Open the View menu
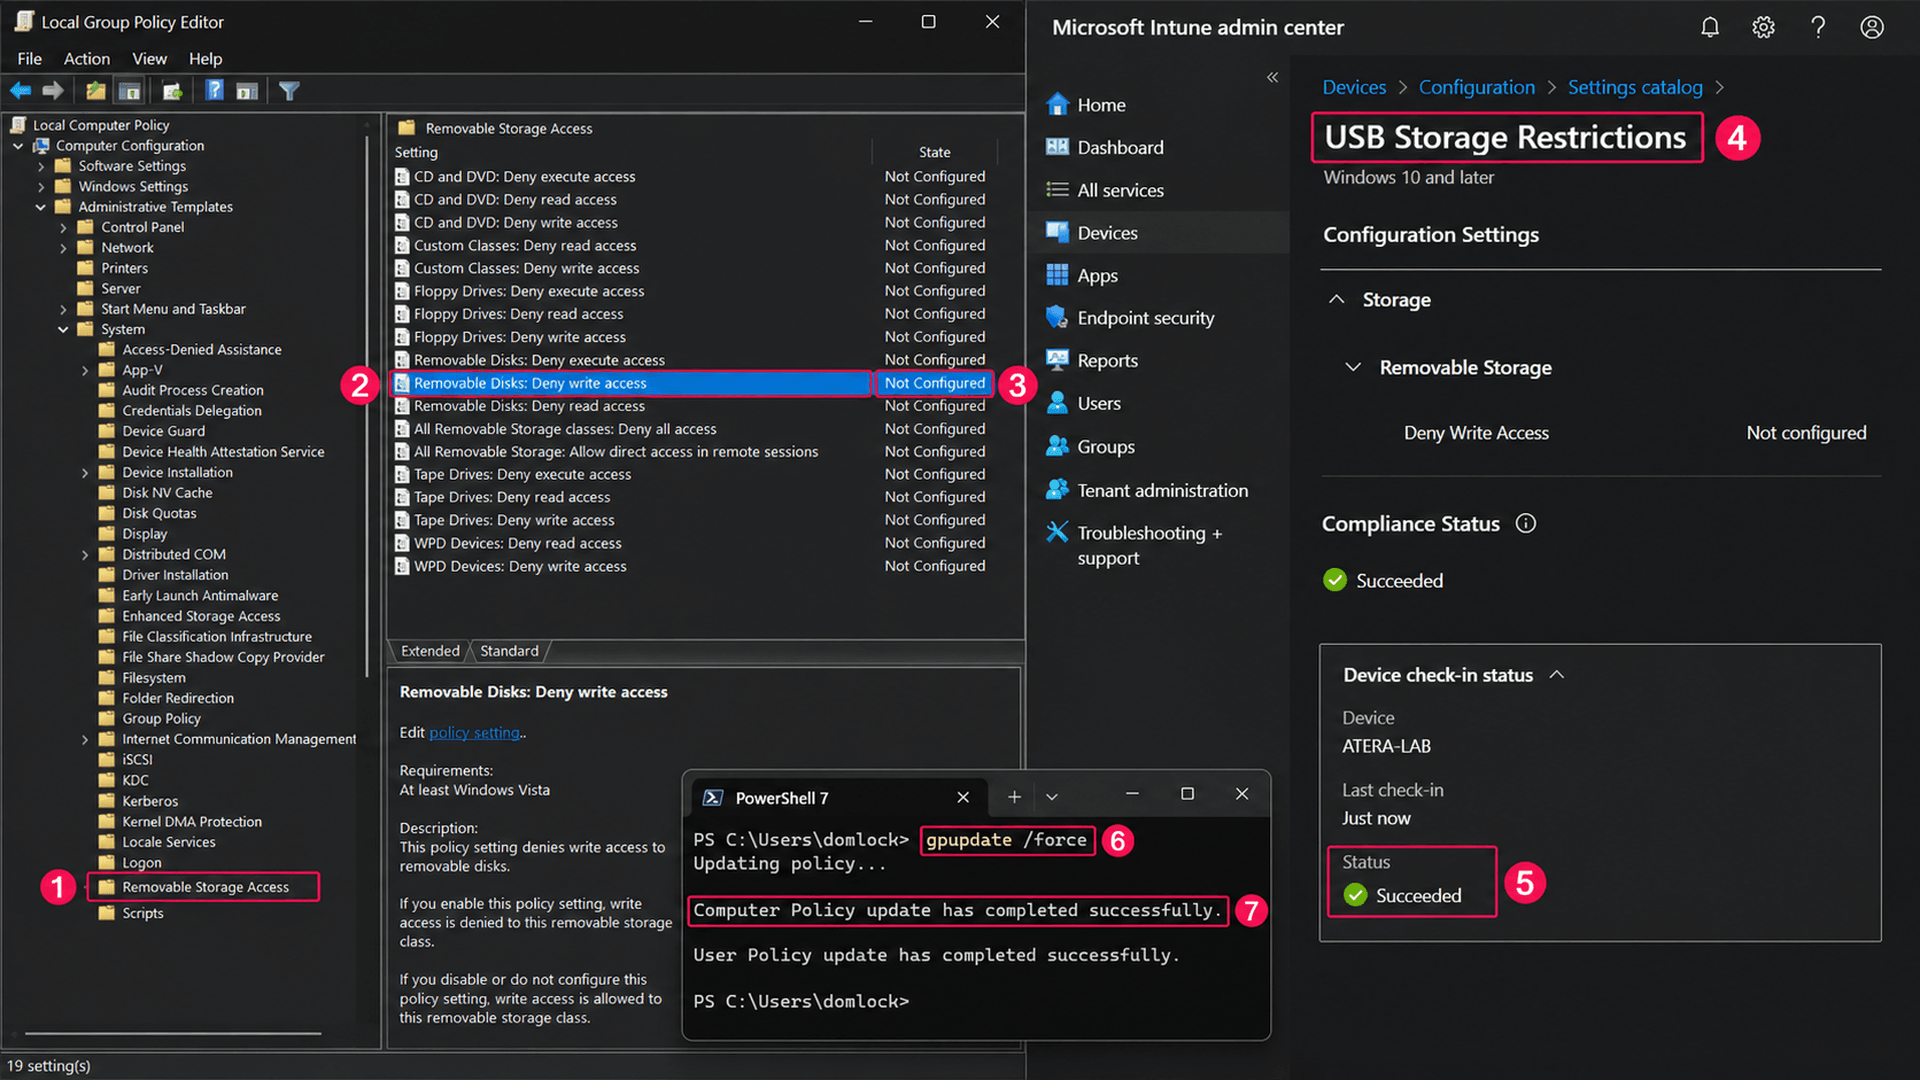Viewport: 1920px width, 1080px height. tap(150, 59)
